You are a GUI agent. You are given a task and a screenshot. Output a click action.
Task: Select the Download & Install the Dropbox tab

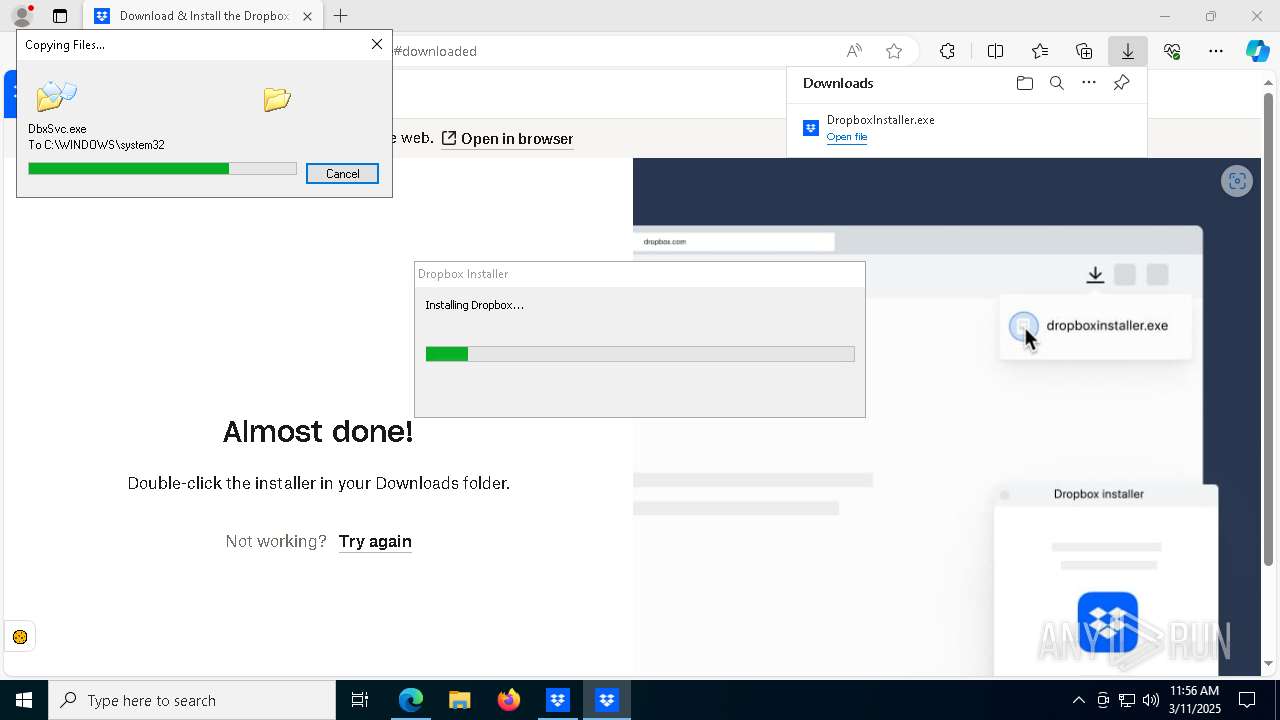click(203, 16)
